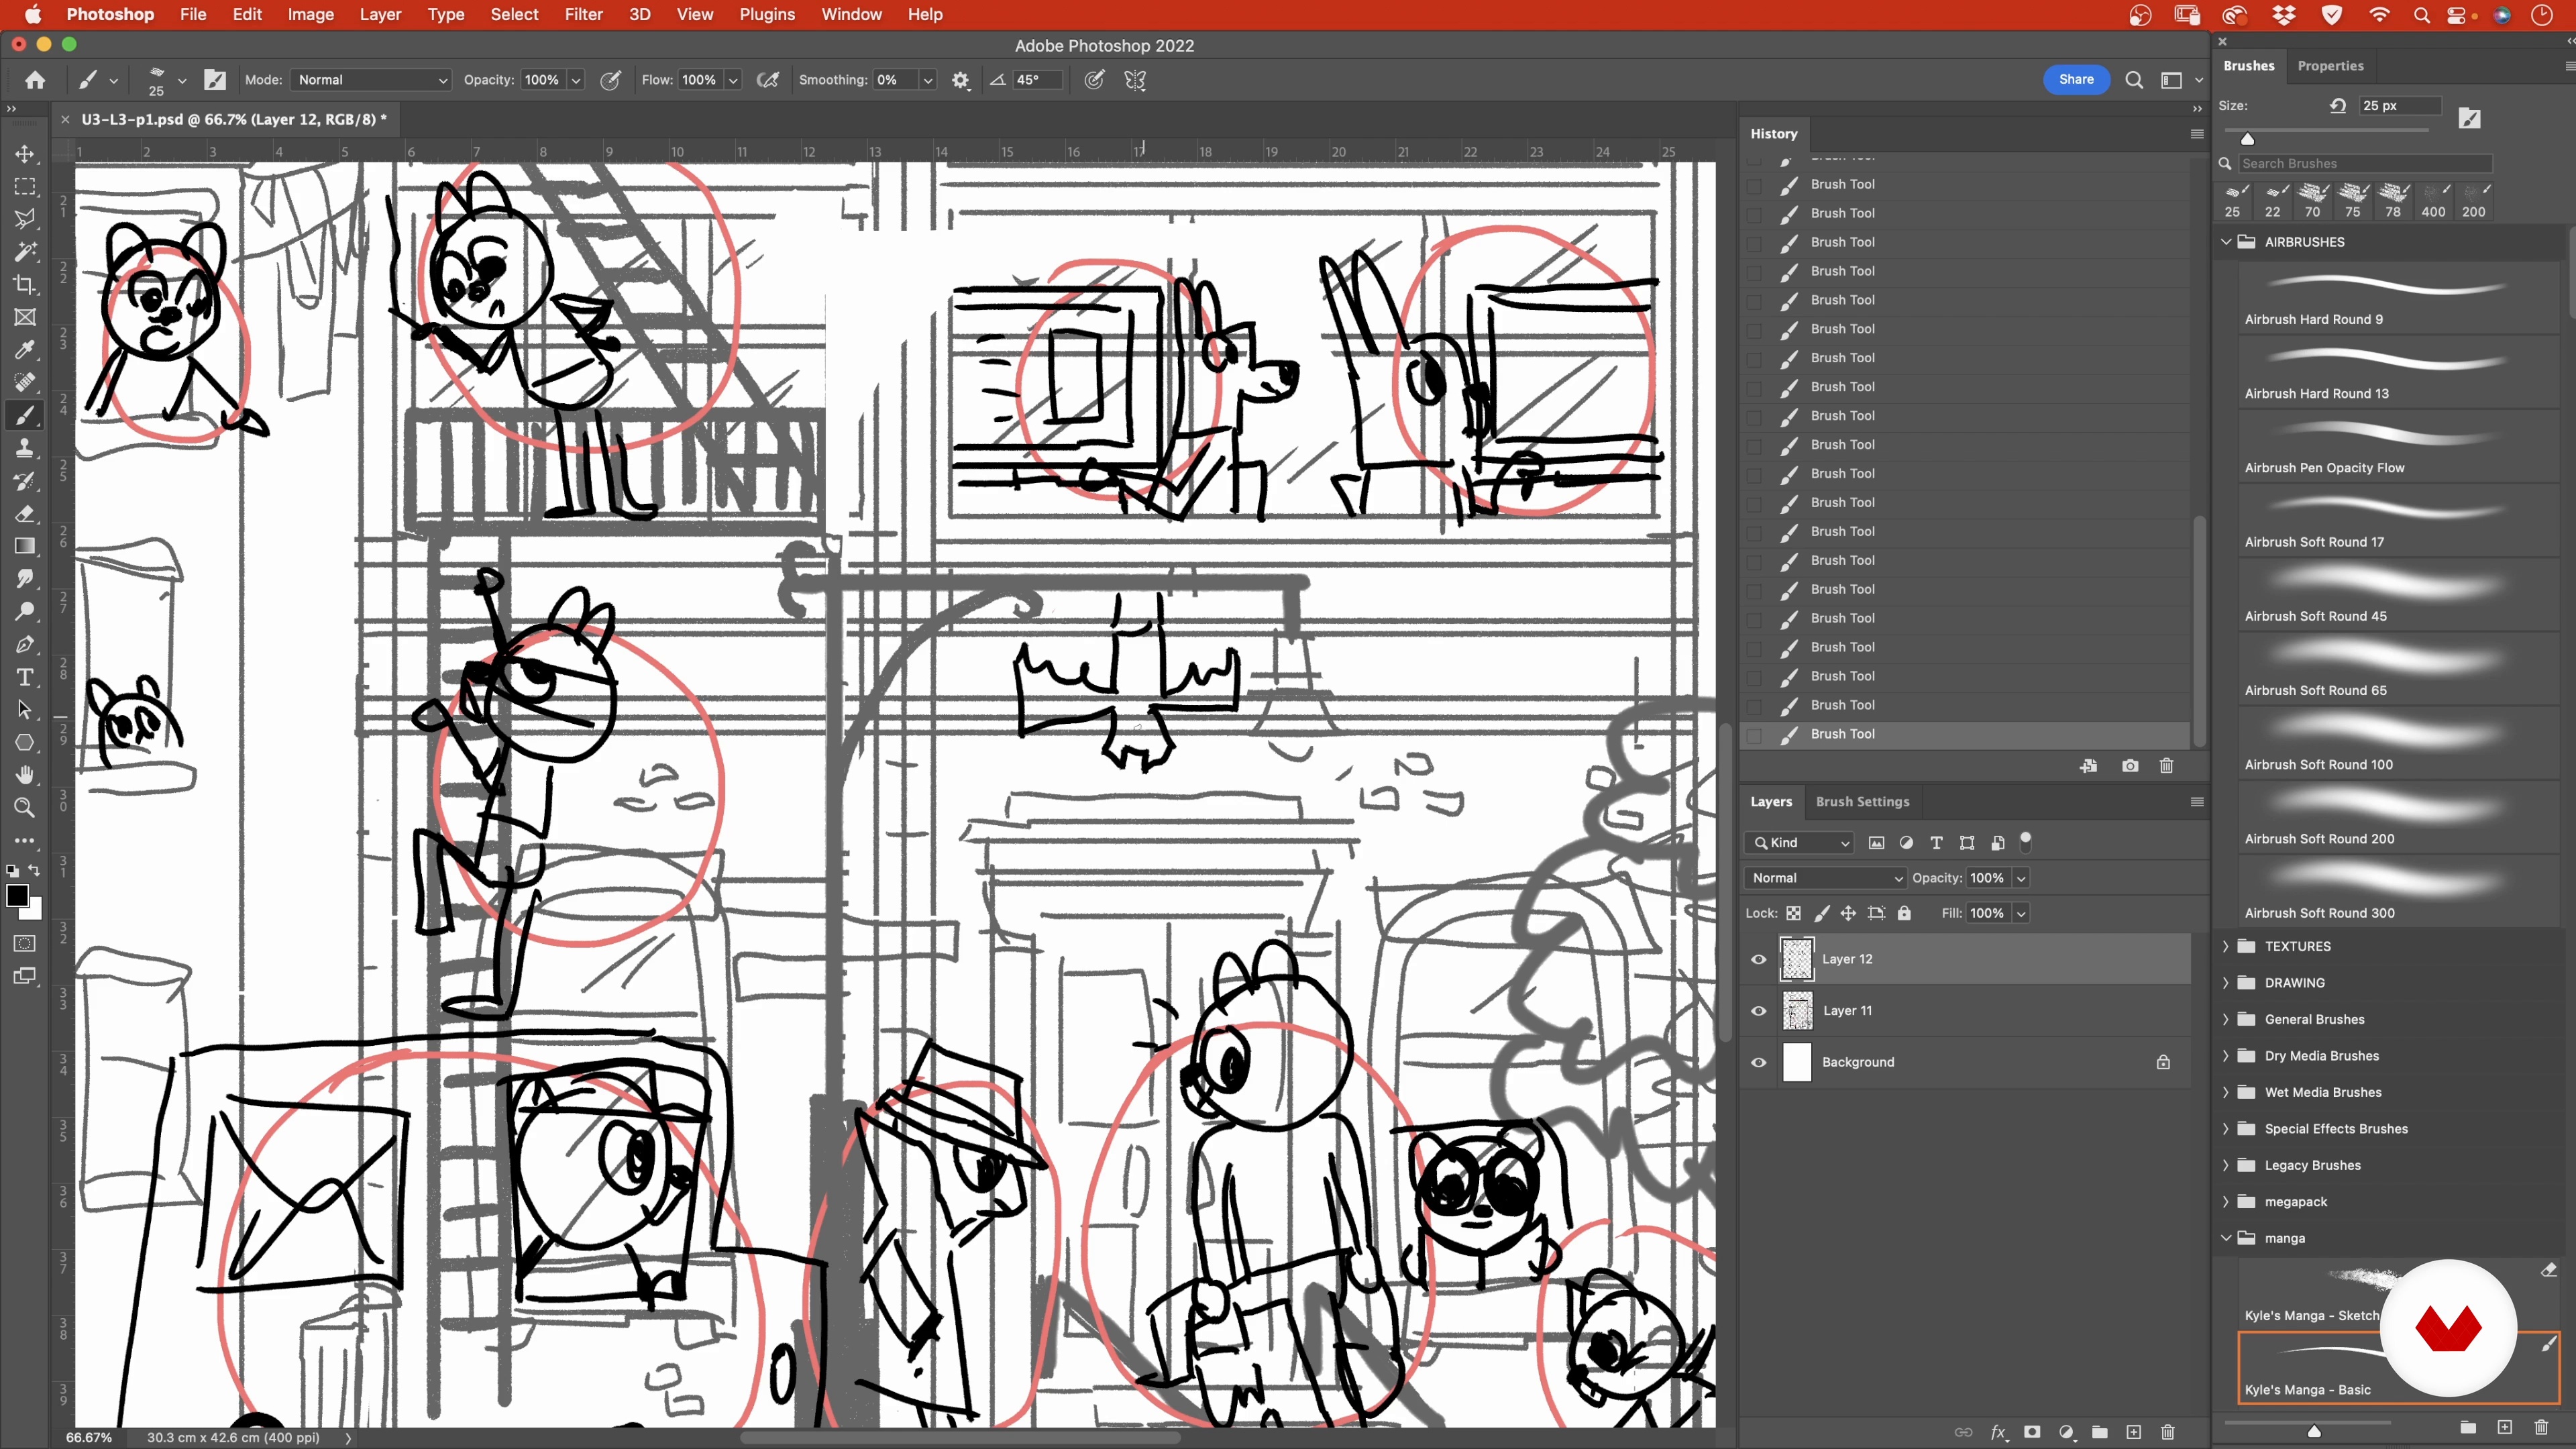The height and width of the screenshot is (1449, 2576).
Task: Open the Opacity dropdown in options bar
Action: point(576,80)
